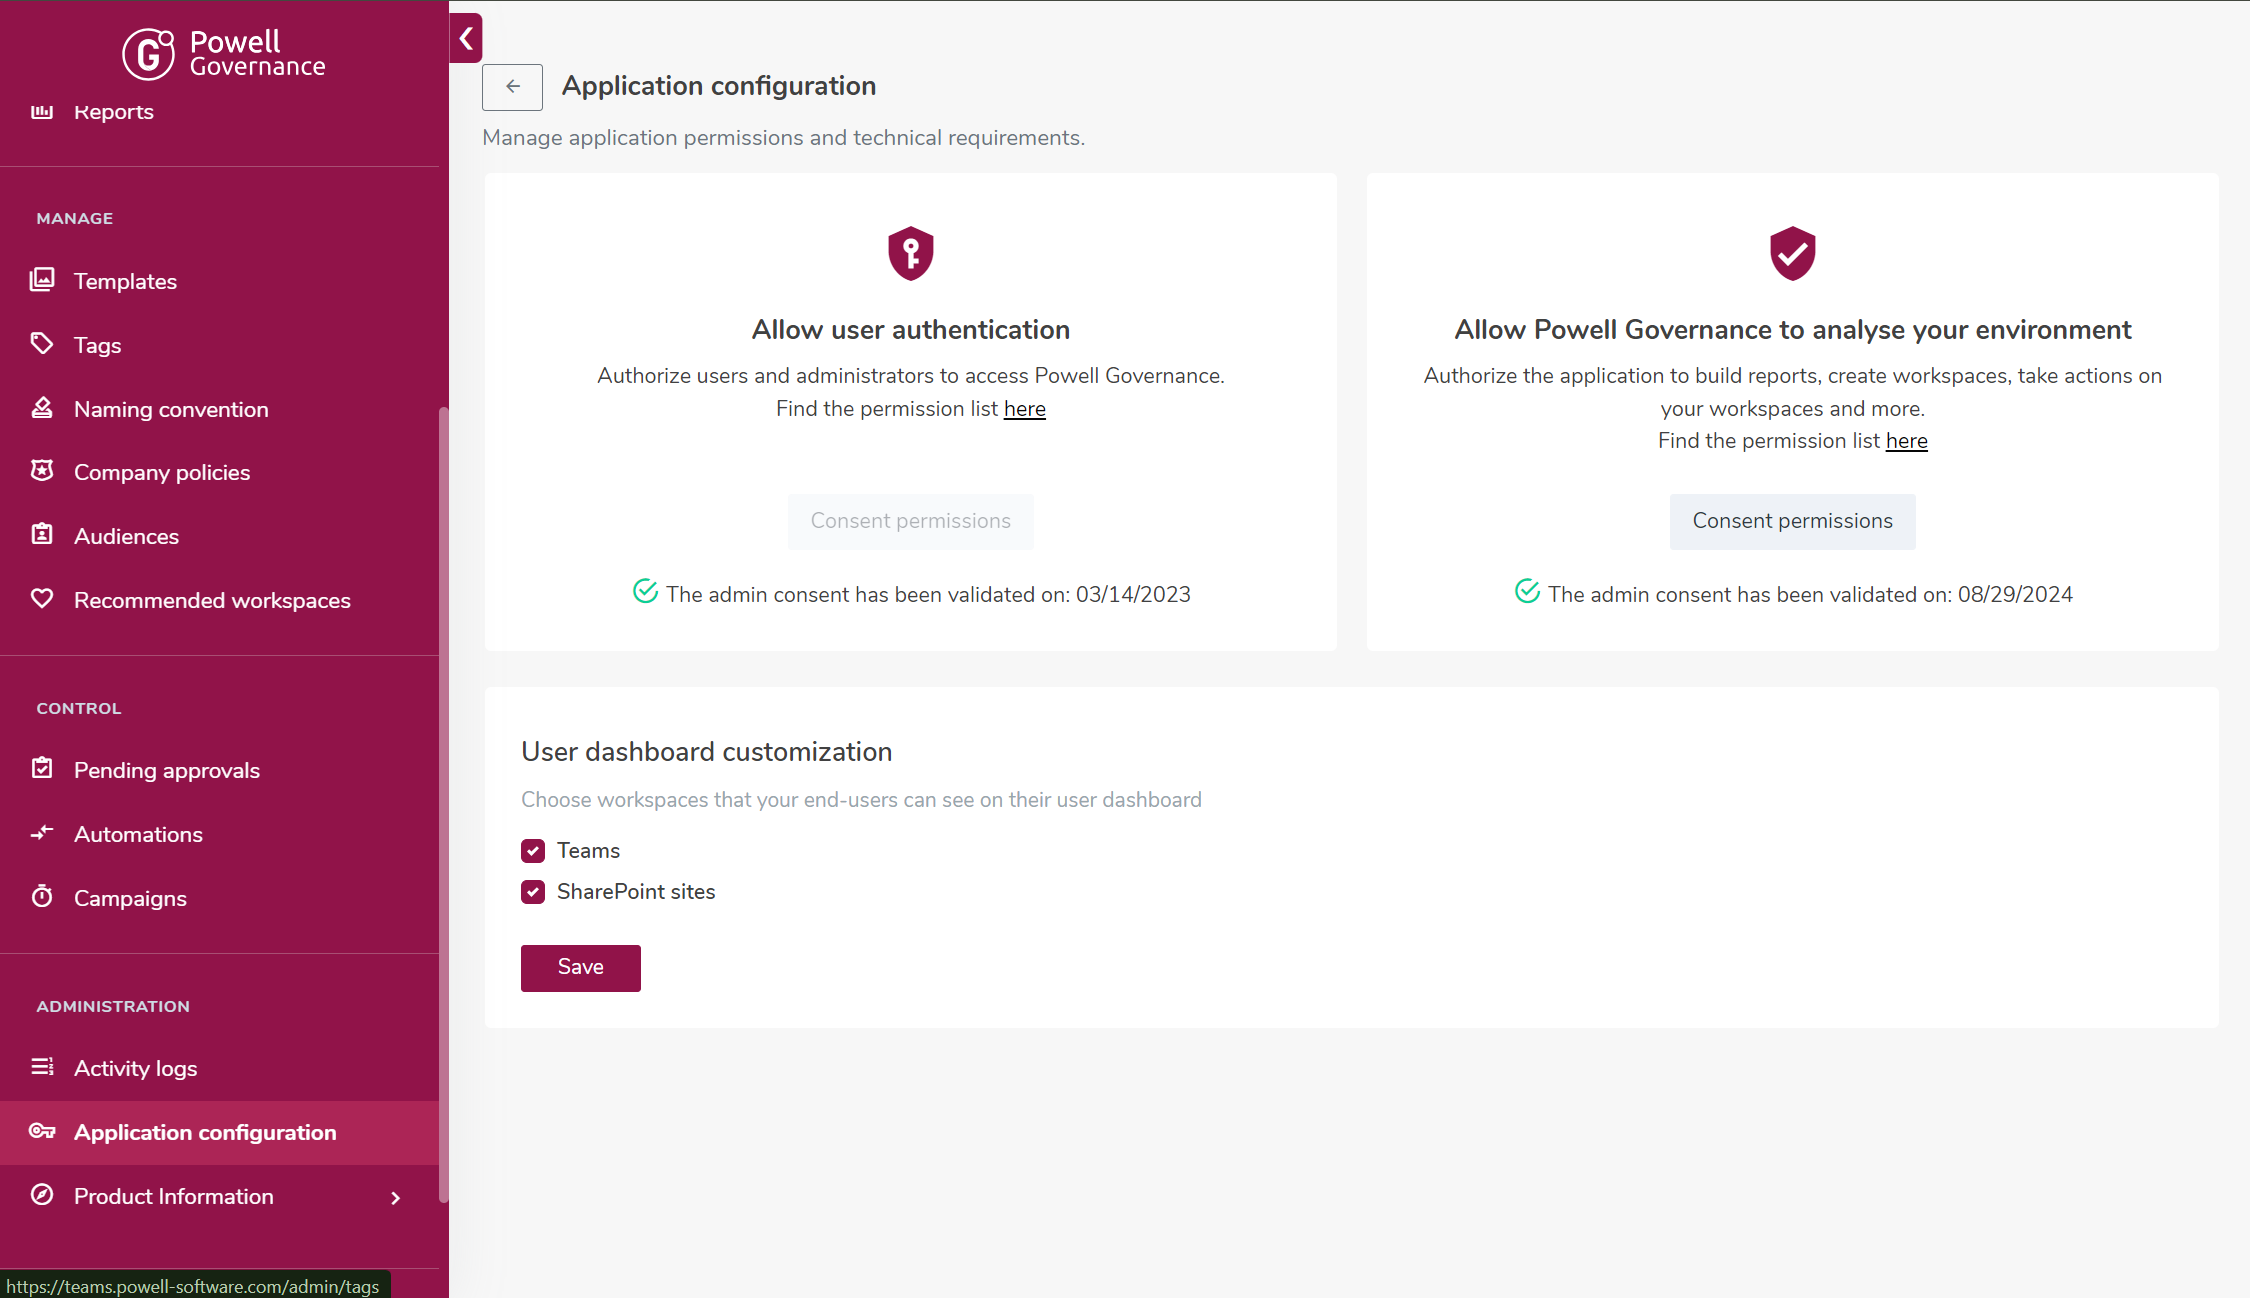
Task: Click Consent permissions for environment analysis
Action: (x=1792, y=521)
